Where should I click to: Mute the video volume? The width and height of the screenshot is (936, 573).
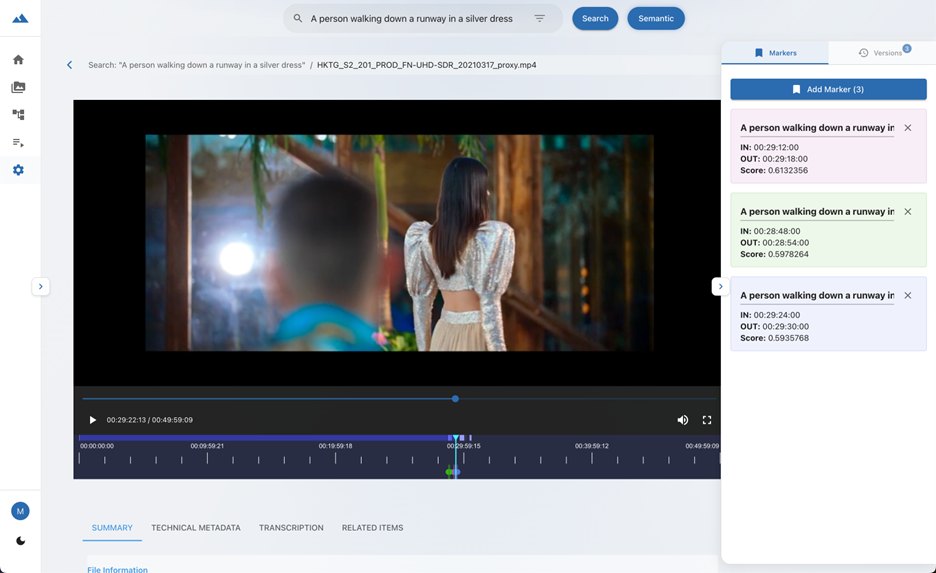click(x=683, y=420)
